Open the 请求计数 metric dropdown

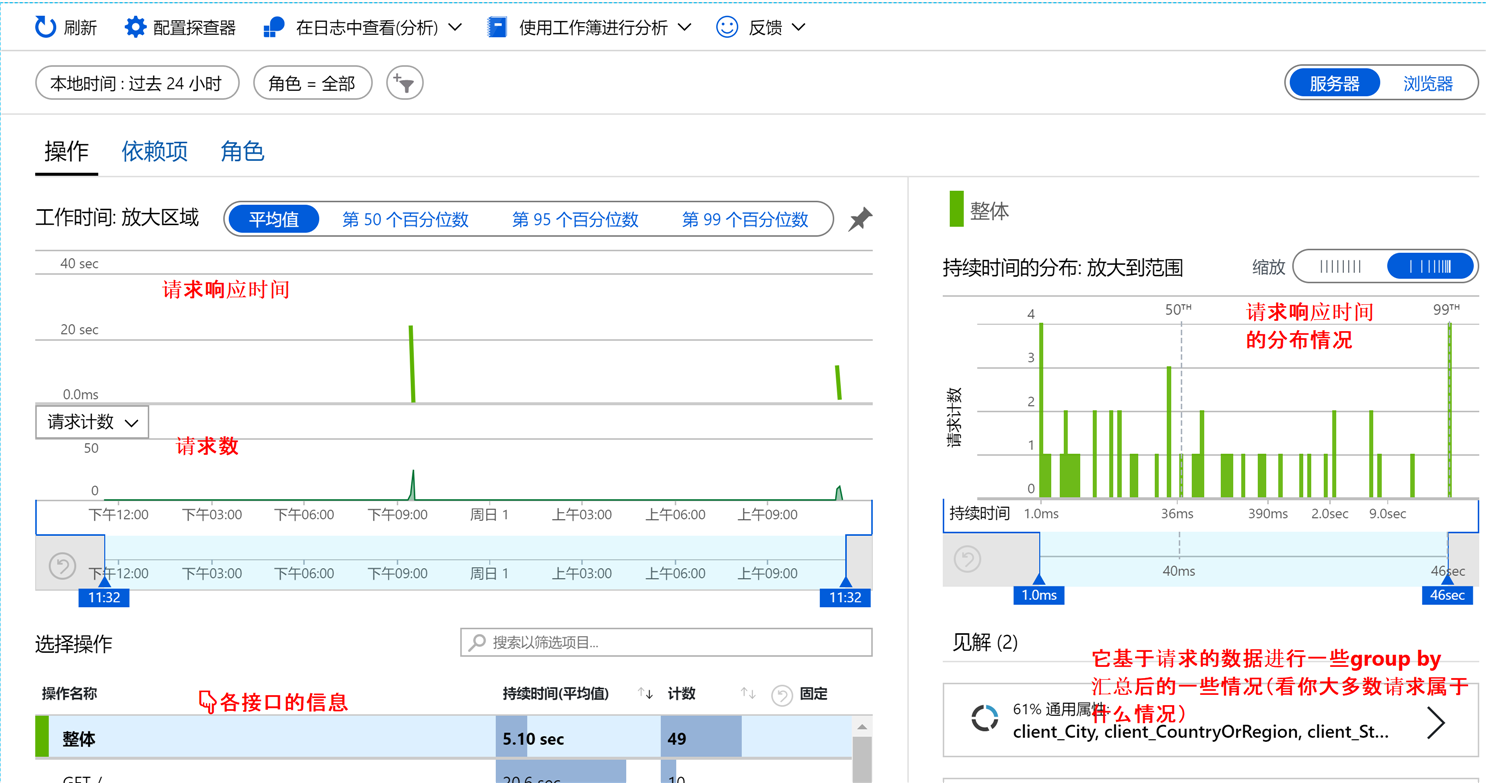coord(93,422)
